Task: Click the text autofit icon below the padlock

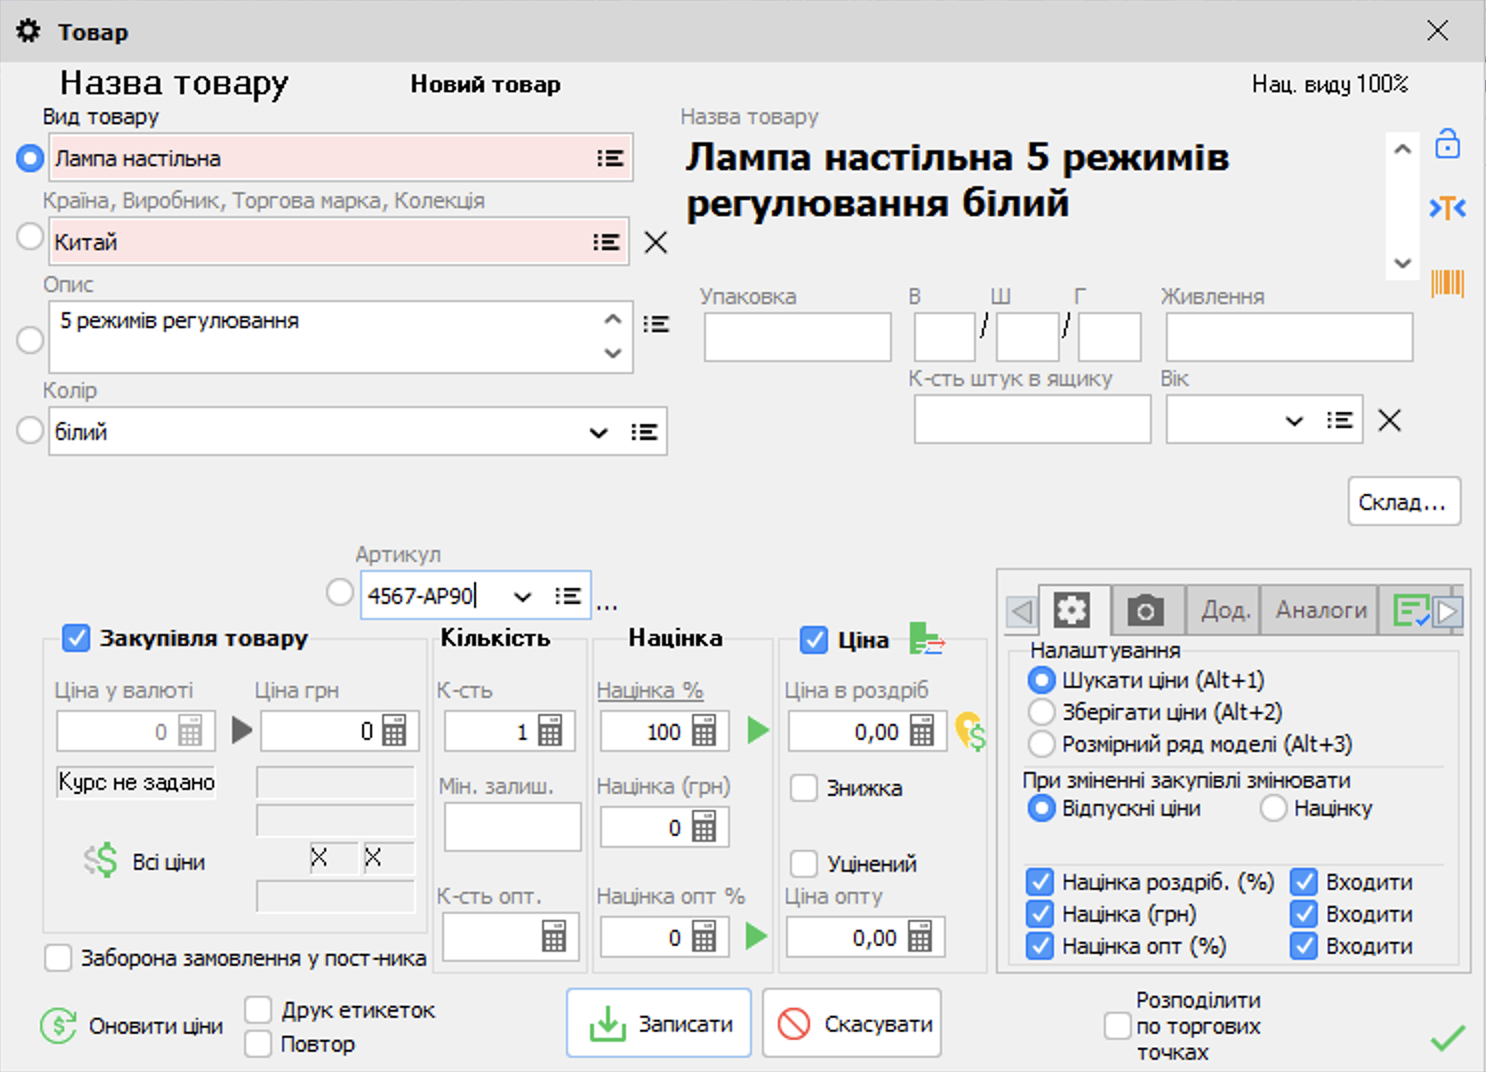Action: (1447, 208)
